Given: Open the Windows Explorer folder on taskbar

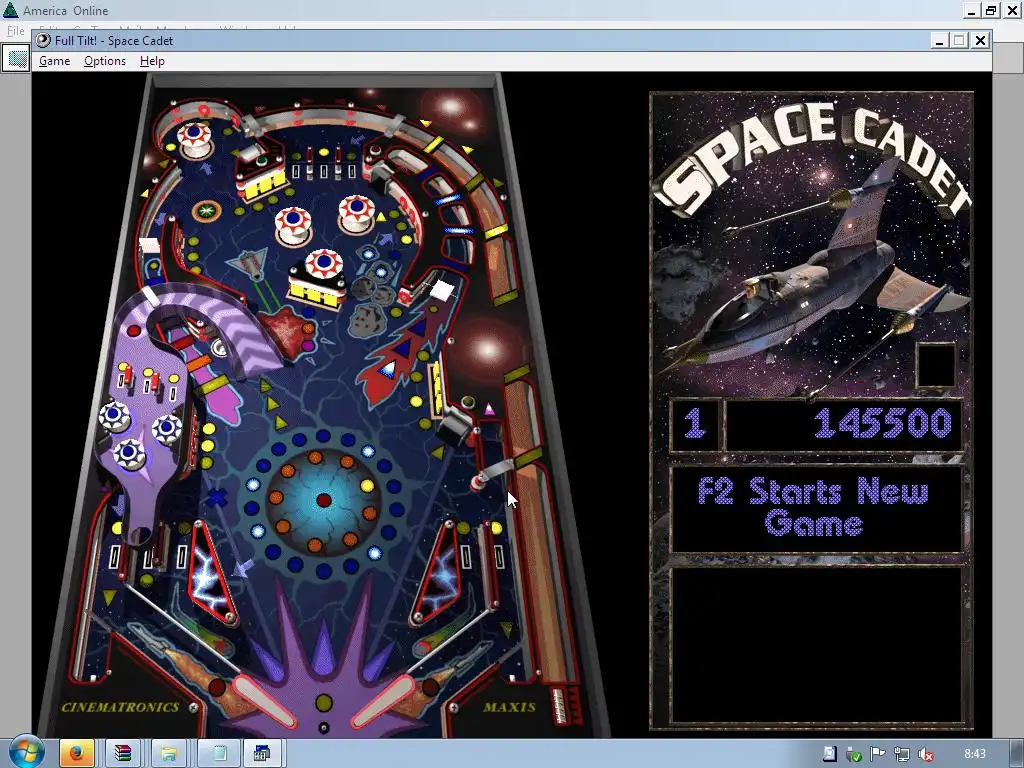Looking at the screenshot, I should coord(168,753).
